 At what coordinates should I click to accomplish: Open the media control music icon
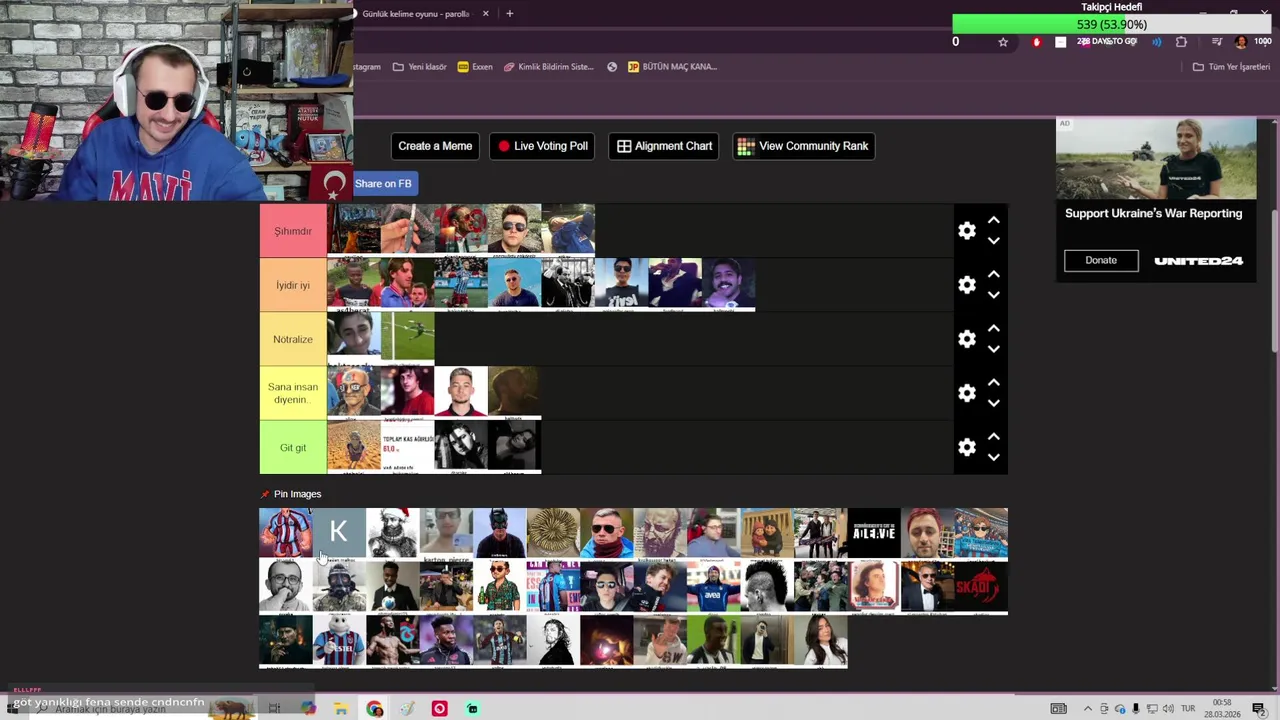1216,42
